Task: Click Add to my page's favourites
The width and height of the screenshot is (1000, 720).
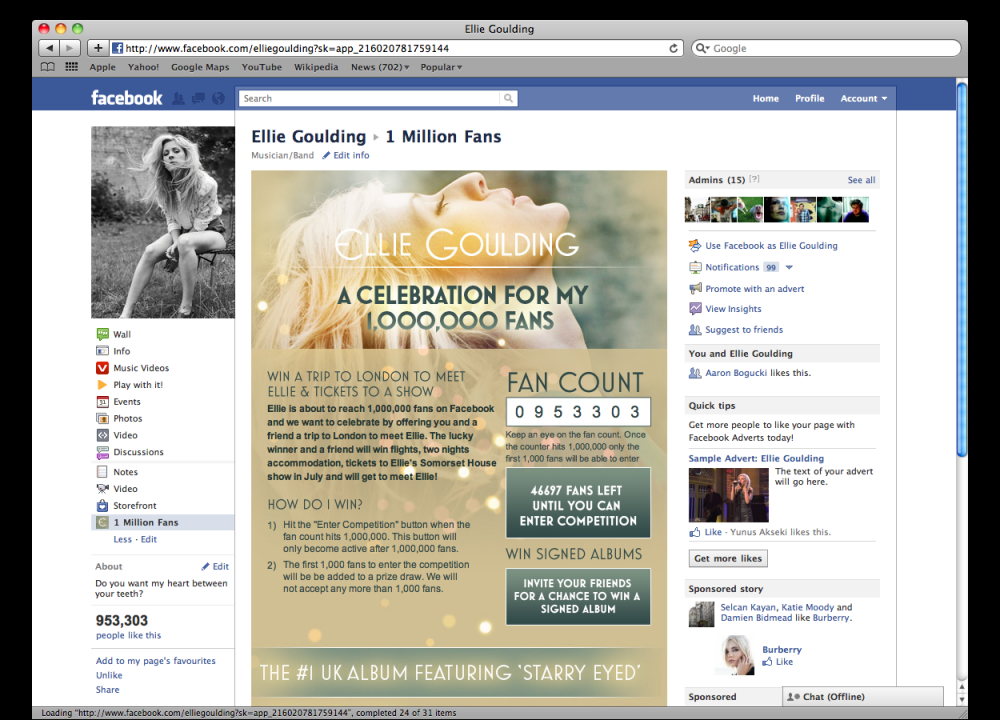Action: pos(156,661)
